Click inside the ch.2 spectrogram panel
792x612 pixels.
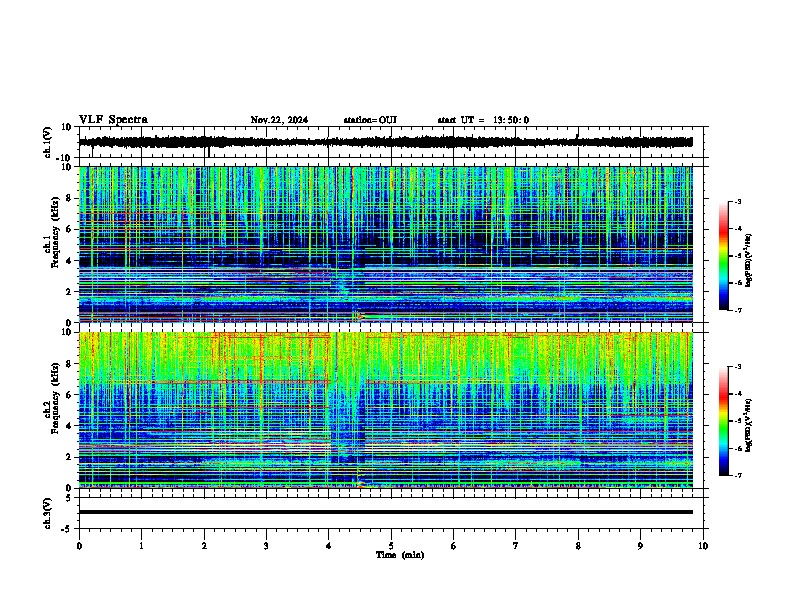385,410
